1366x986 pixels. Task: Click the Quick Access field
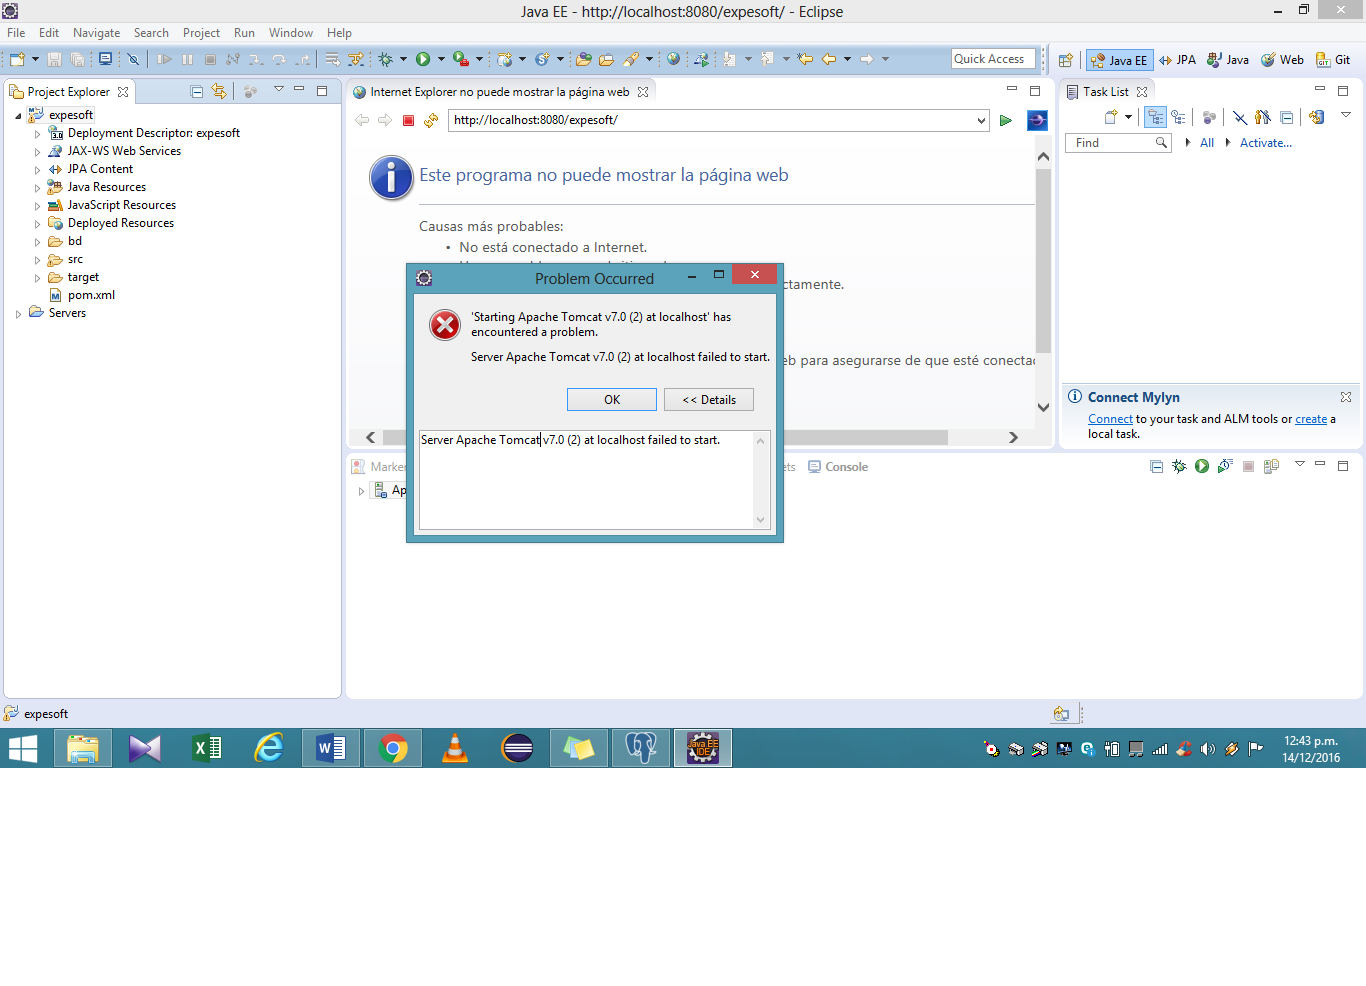[993, 59]
